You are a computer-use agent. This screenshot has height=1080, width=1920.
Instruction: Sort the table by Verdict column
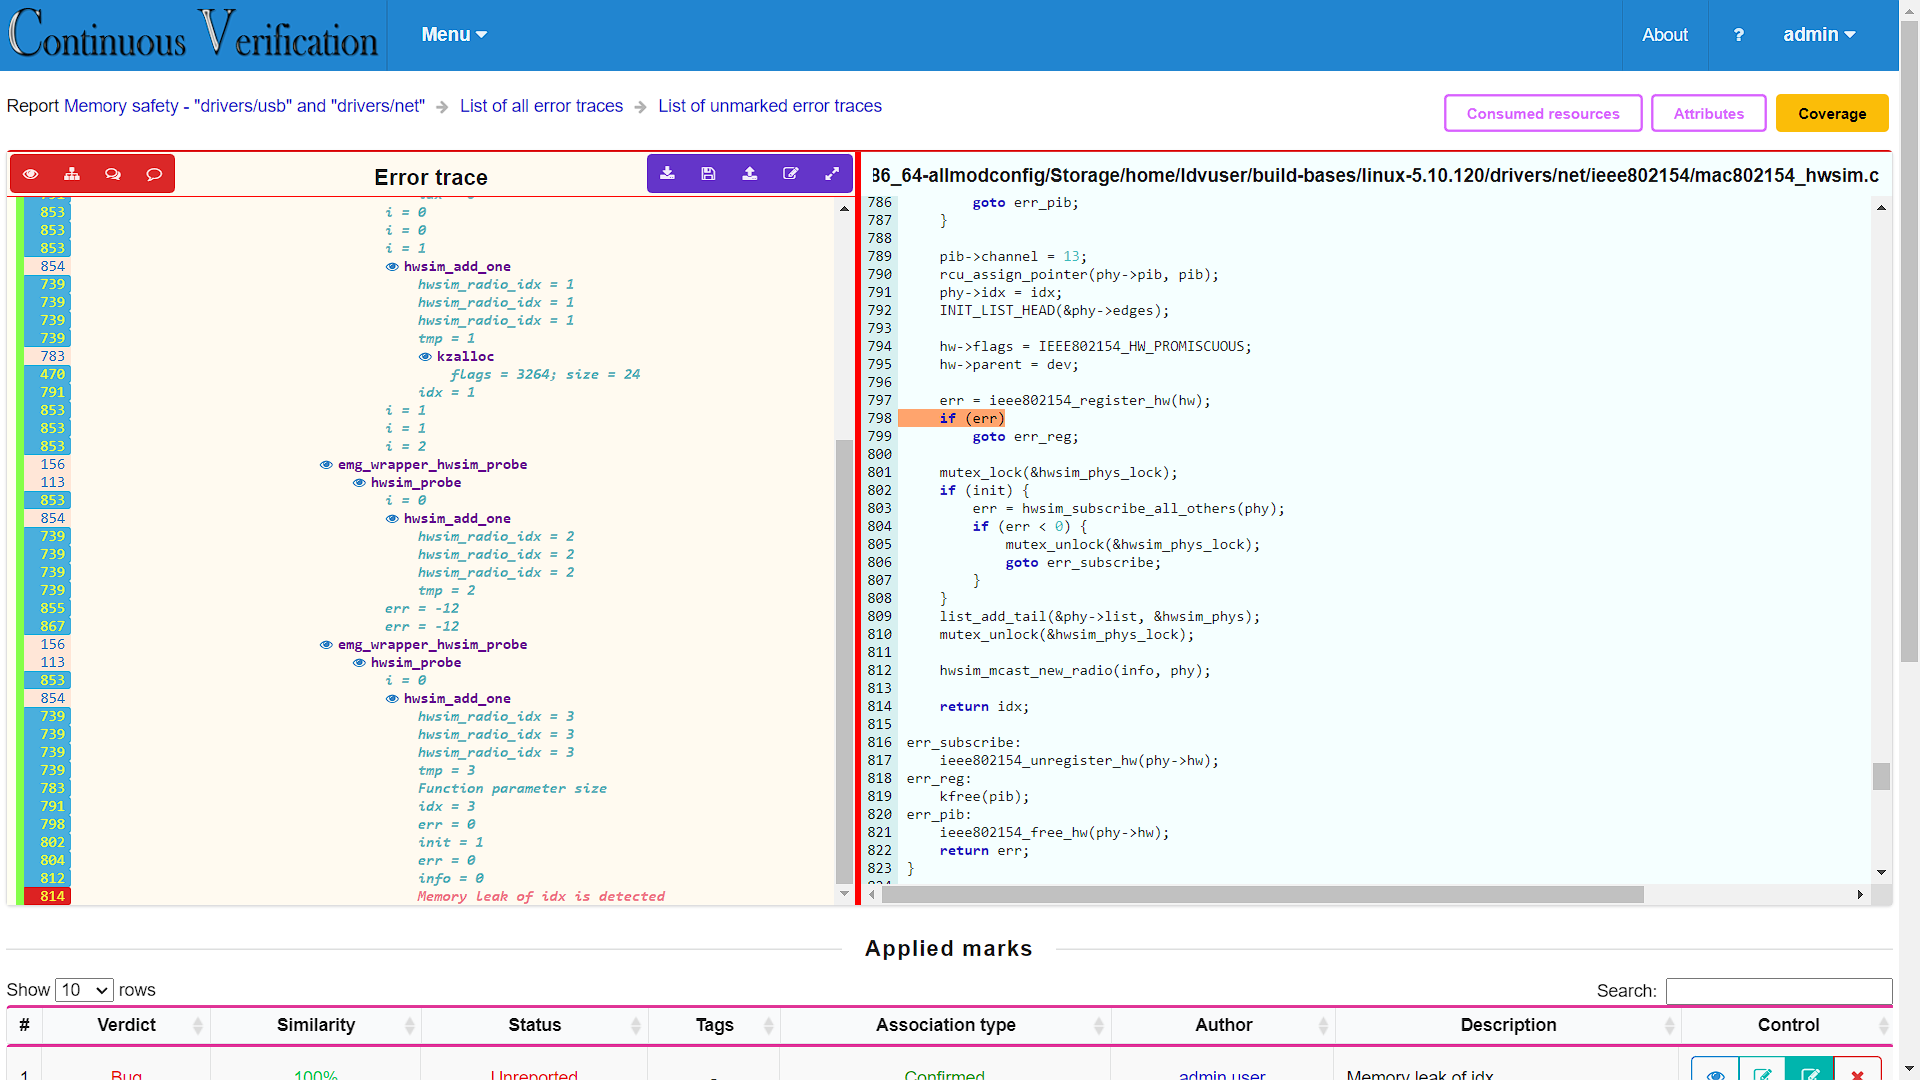coord(126,1025)
